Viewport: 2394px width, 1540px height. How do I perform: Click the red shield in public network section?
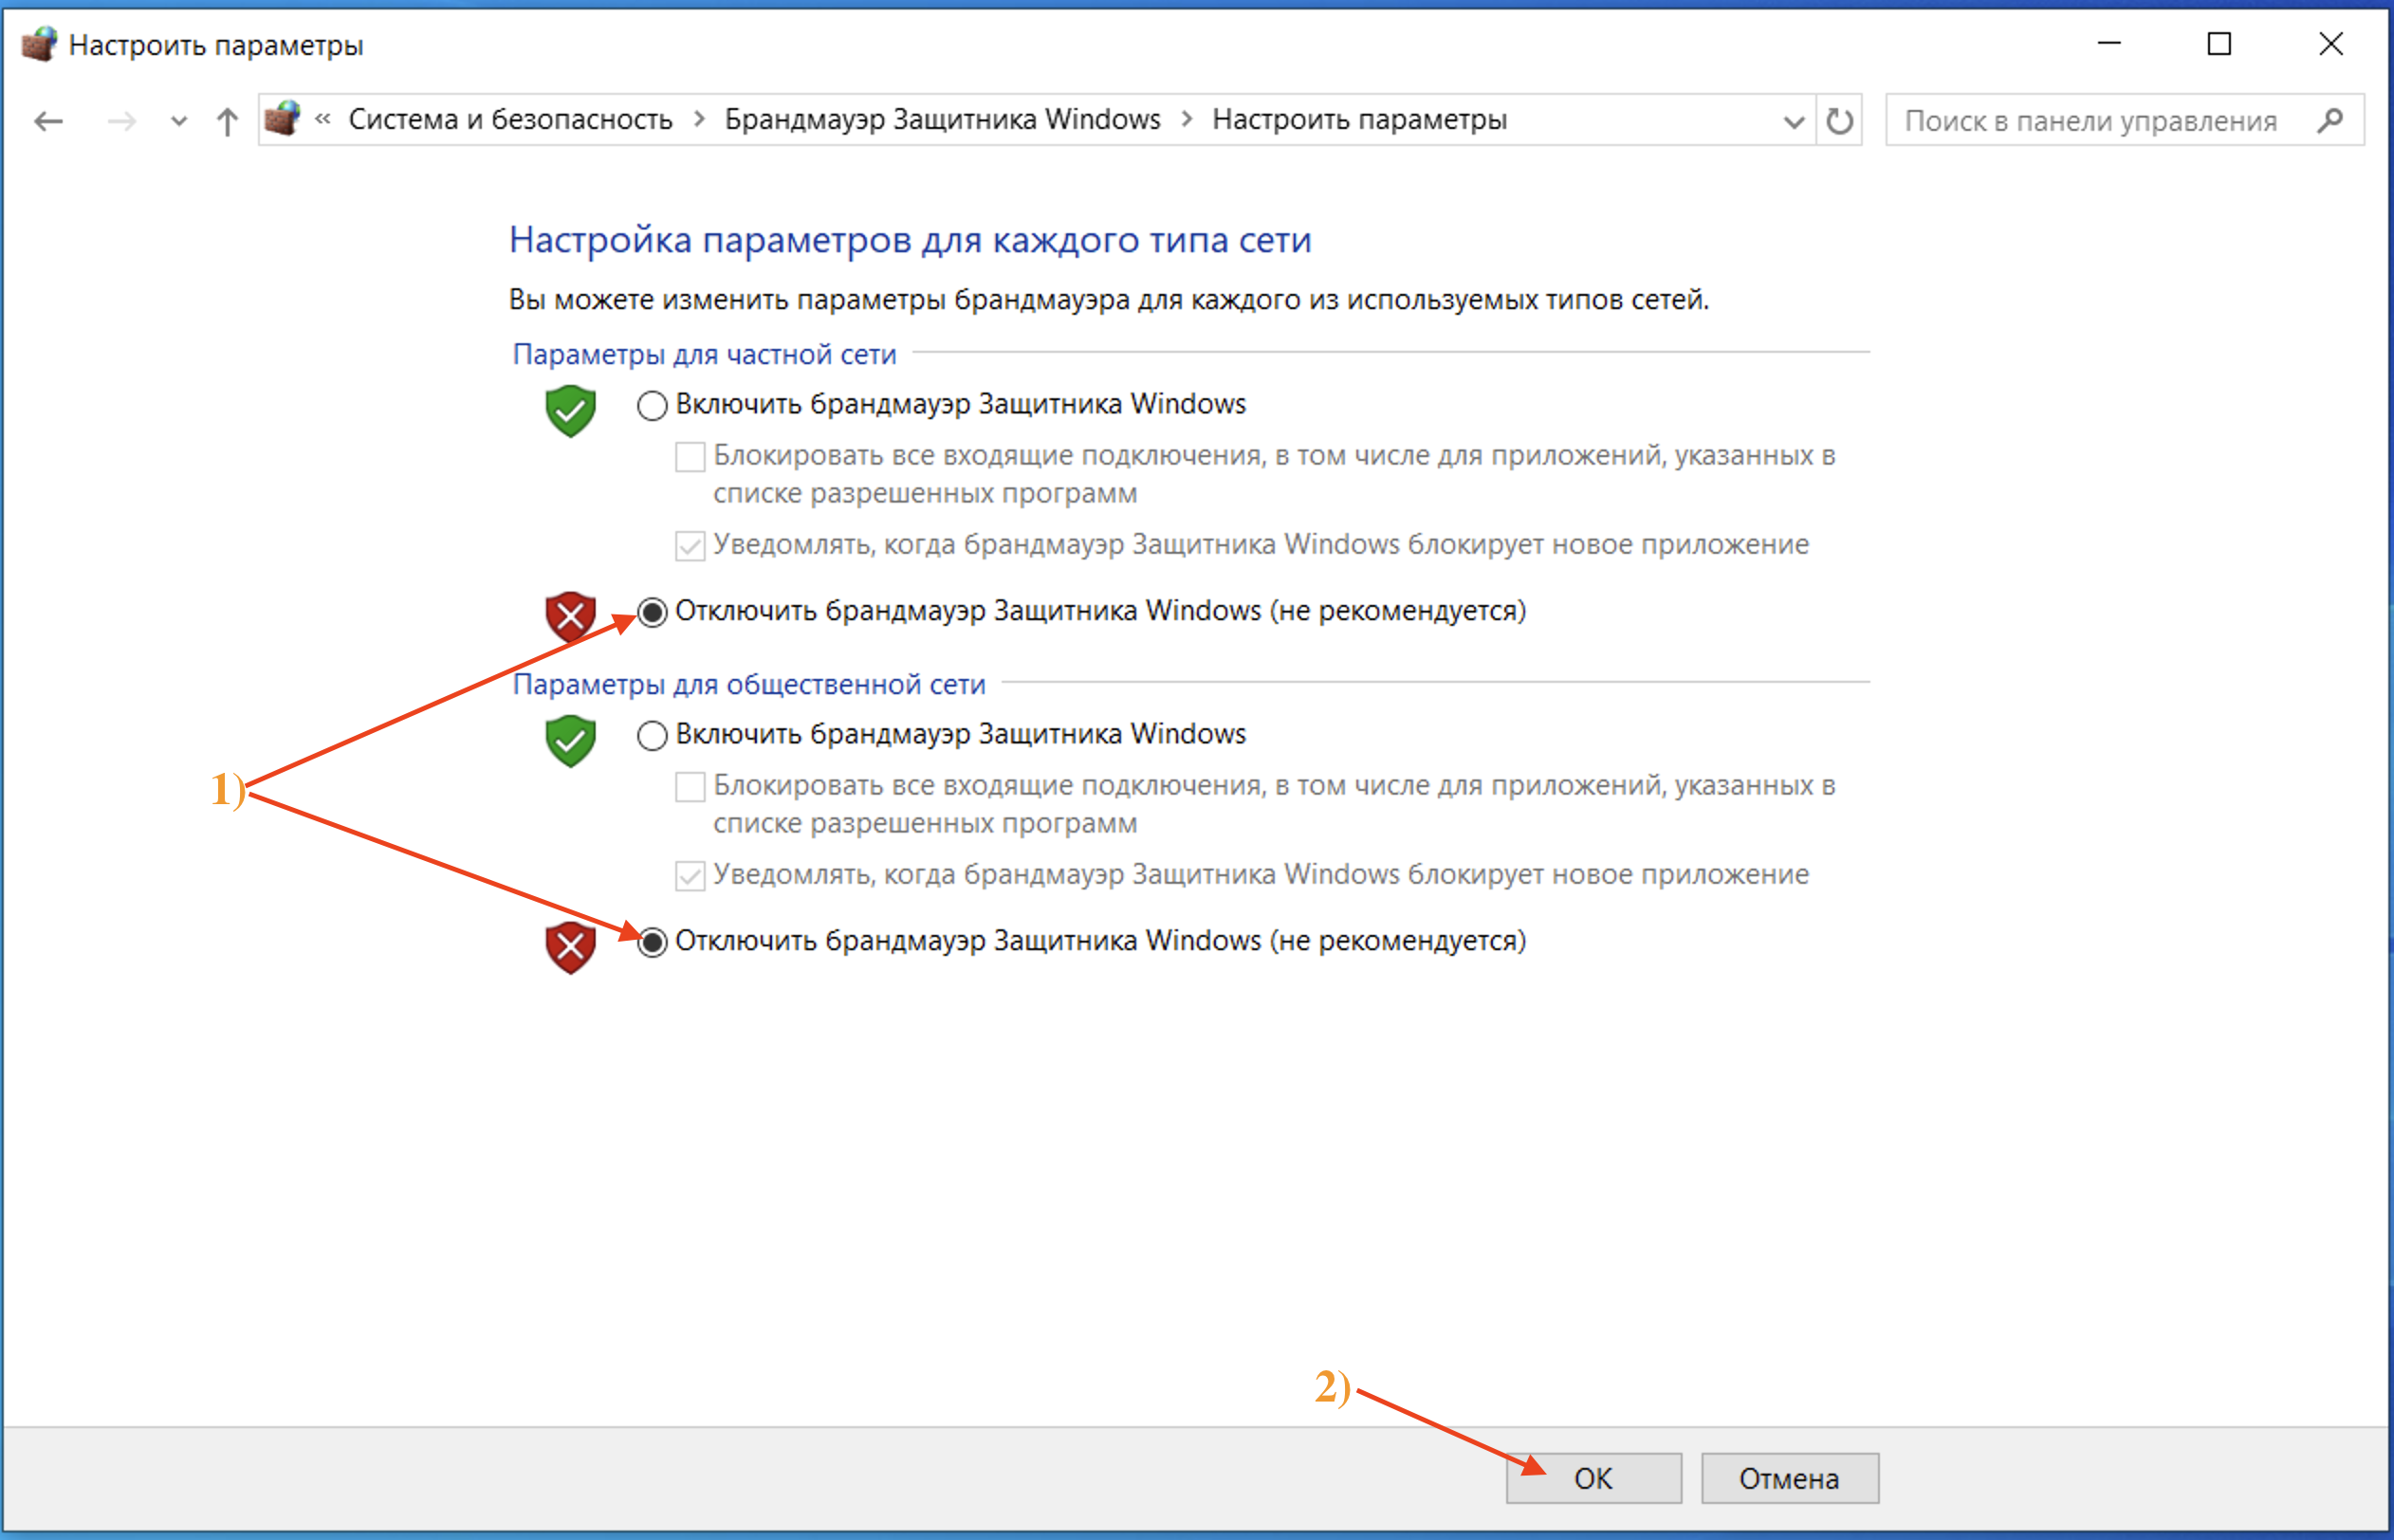point(570,946)
